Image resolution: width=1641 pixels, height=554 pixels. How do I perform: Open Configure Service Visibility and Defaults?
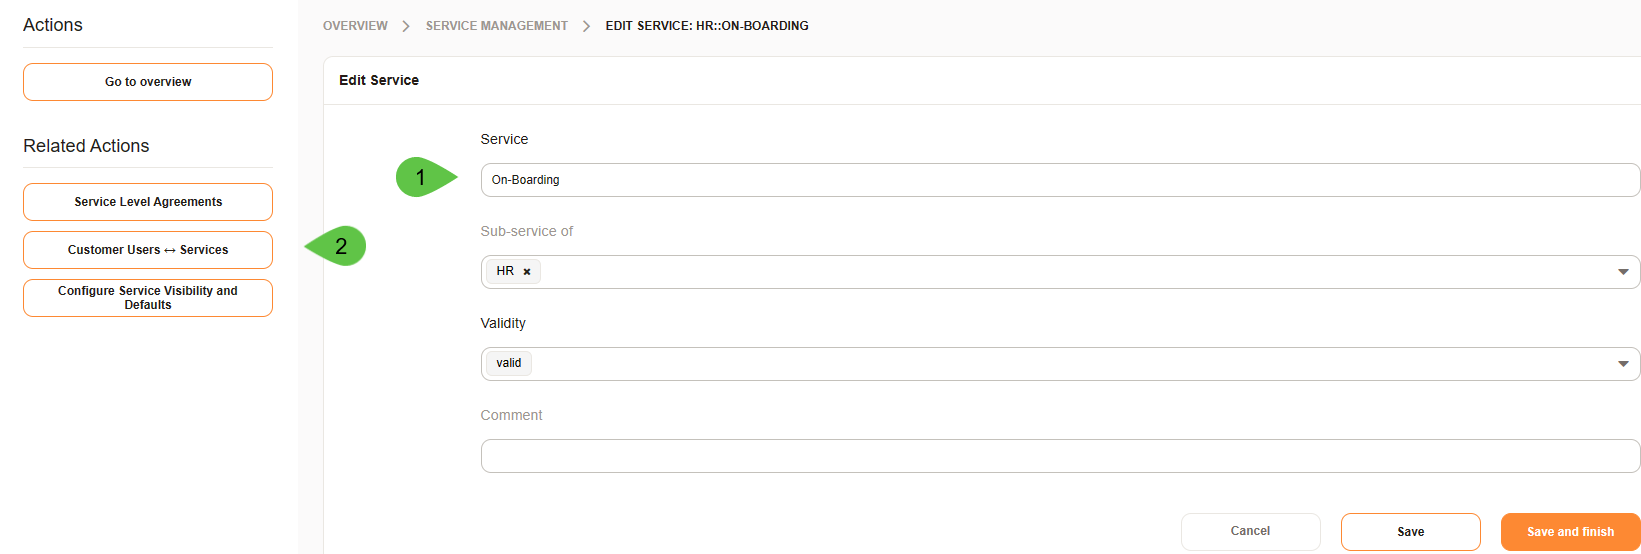coord(148,298)
